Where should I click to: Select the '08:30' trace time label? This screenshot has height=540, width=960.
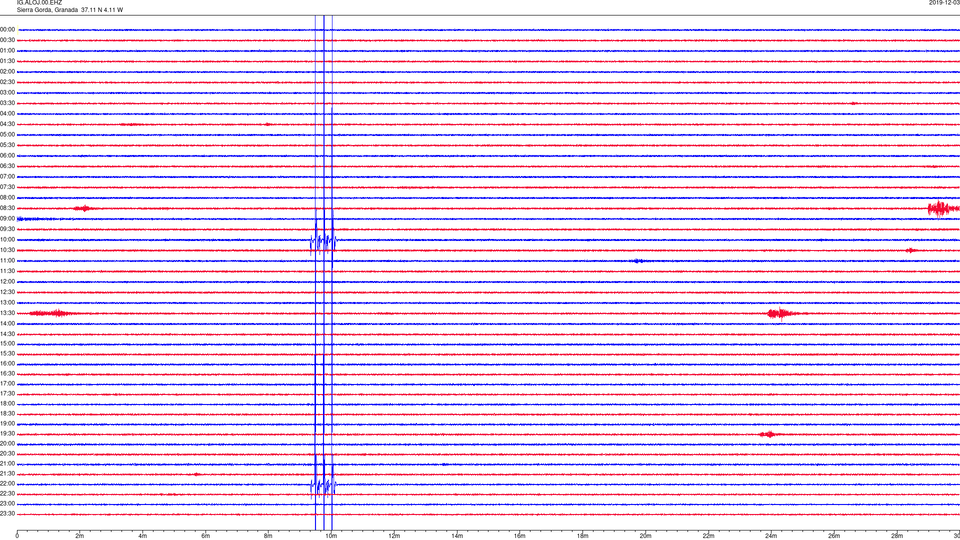click(7, 209)
